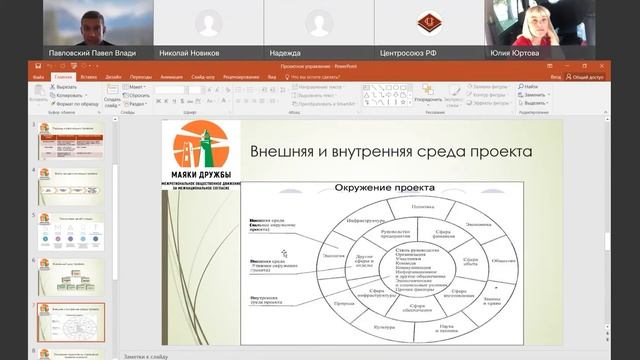This screenshot has width=640, height=360.
Task: Pick a shape from the shapes gallery
Action: click(386, 95)
